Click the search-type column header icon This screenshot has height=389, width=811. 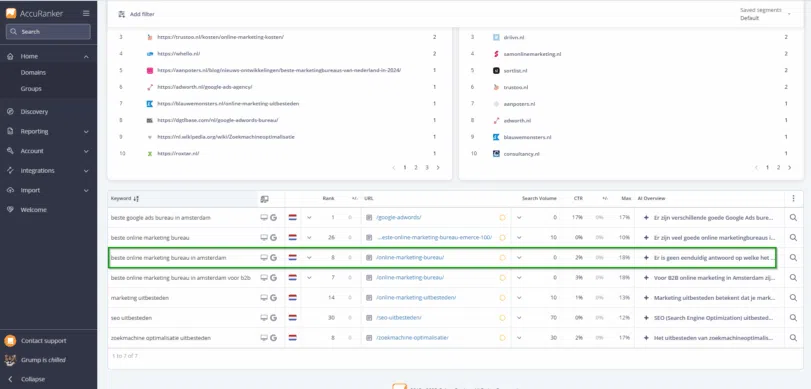tap(264, 199)
